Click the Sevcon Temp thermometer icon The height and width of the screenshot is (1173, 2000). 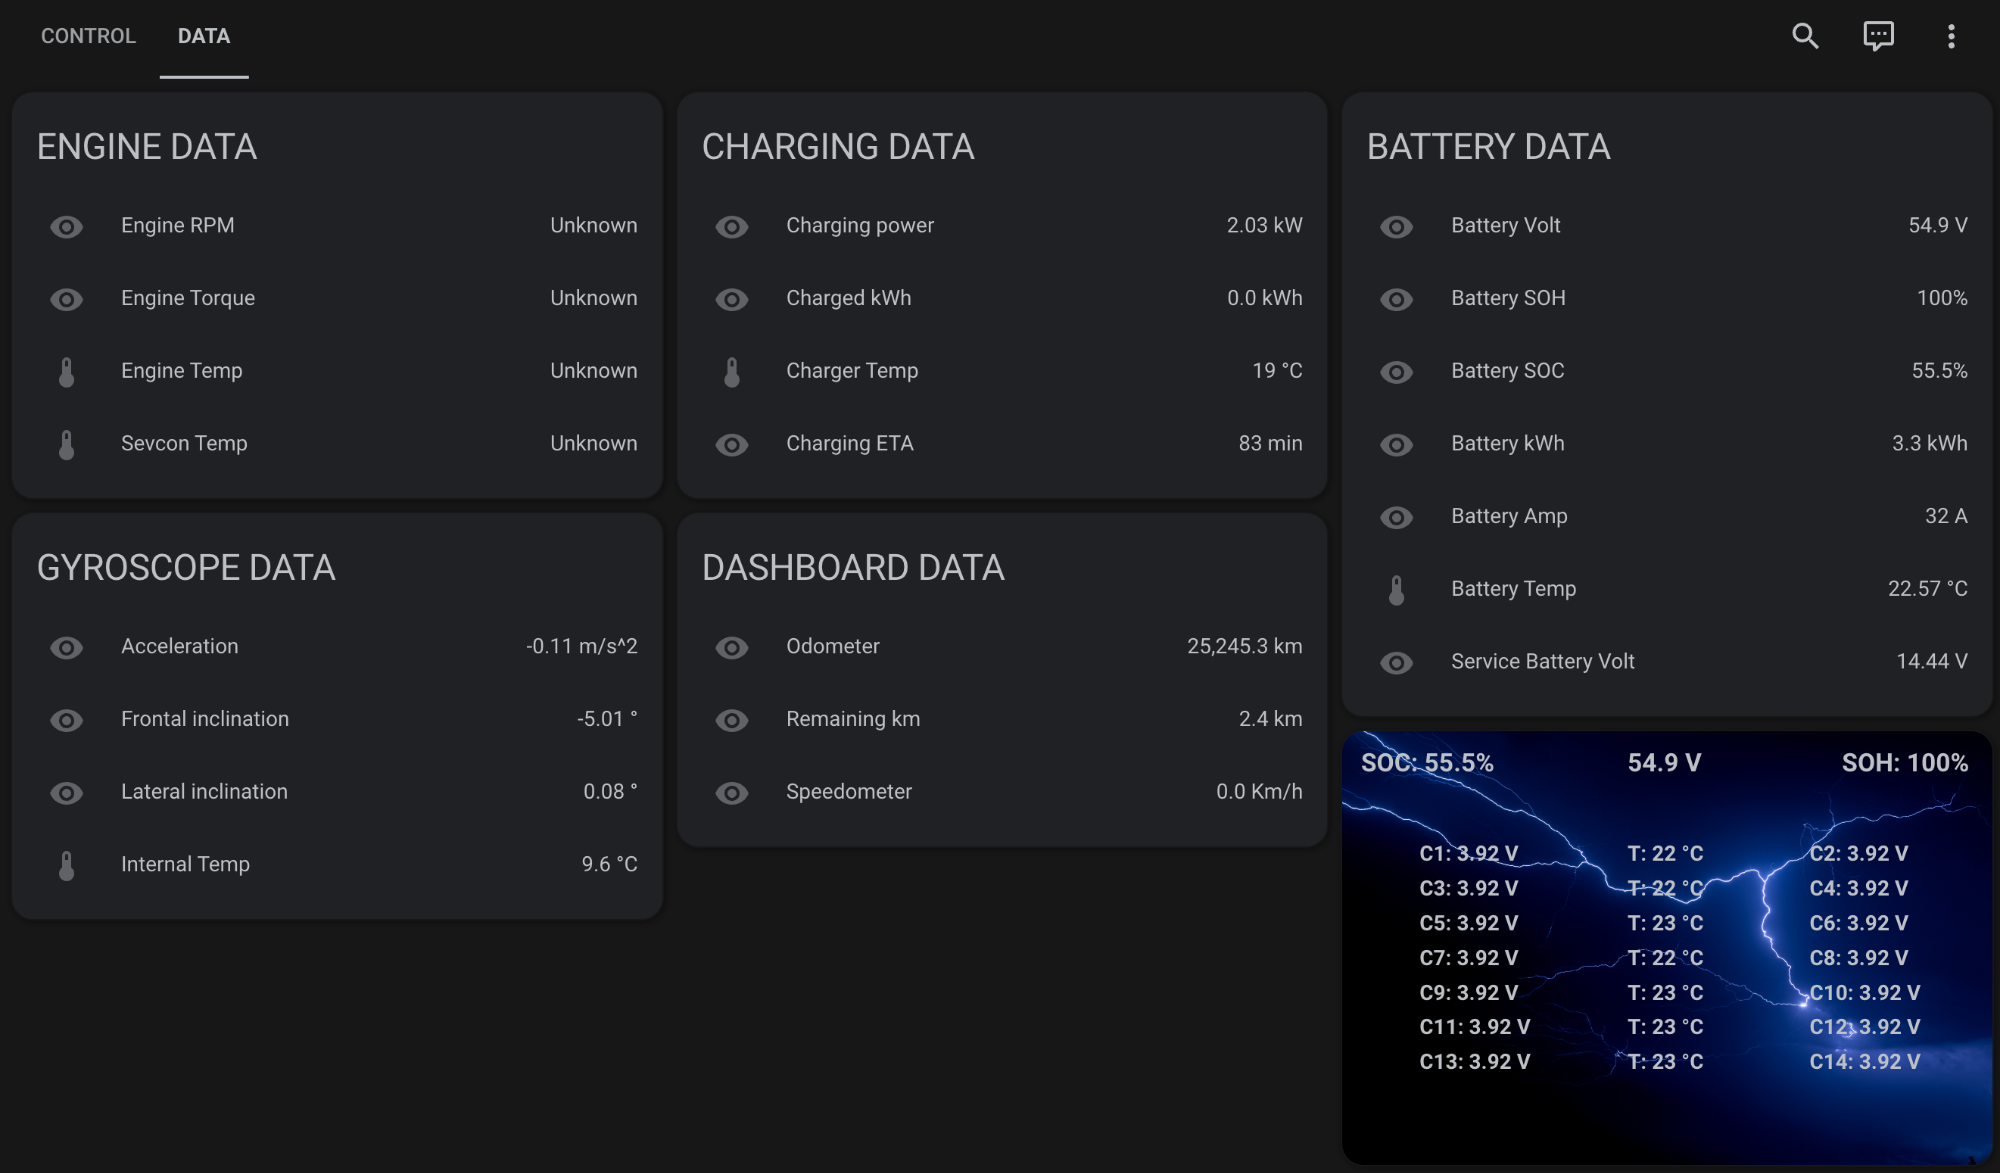click(x=67, y=445)
